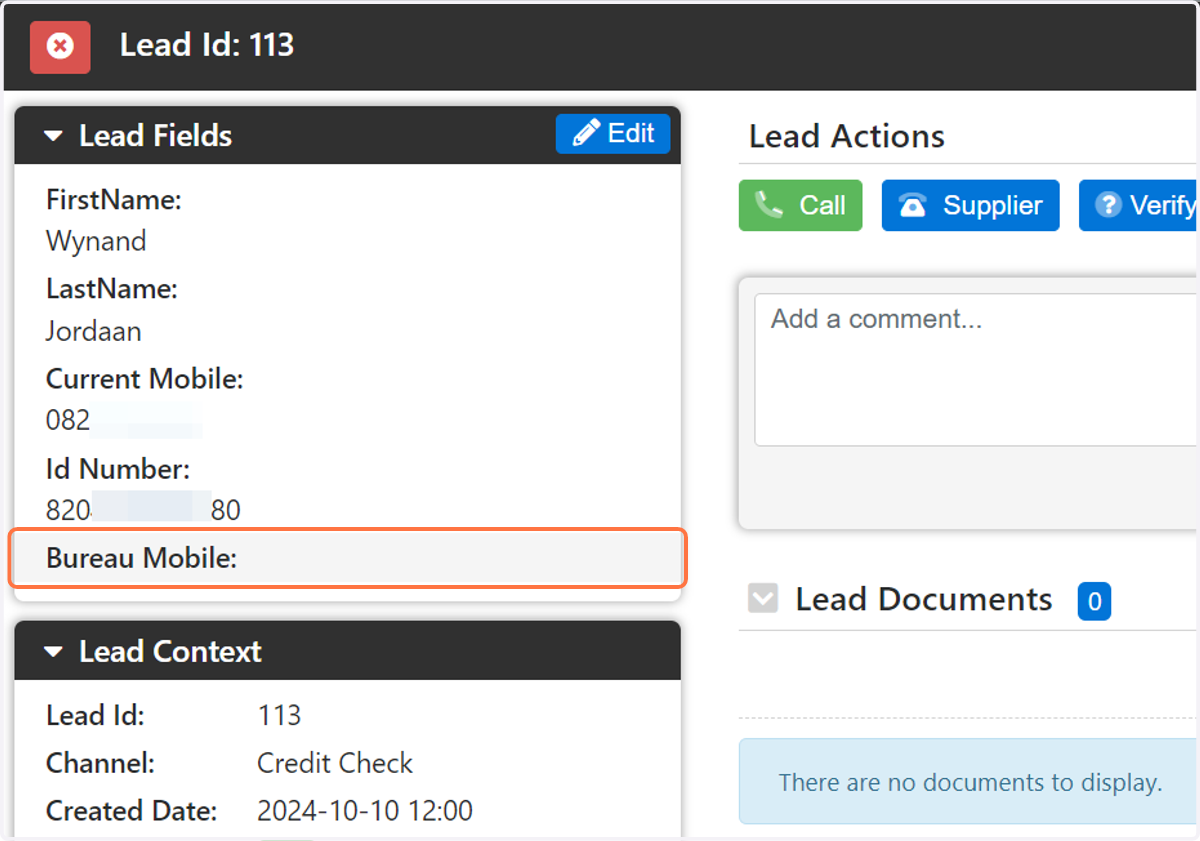This screenshot has height=841, width=1200.
Task: Click the Edit button in Lead Fields
Action: (613, 134)
